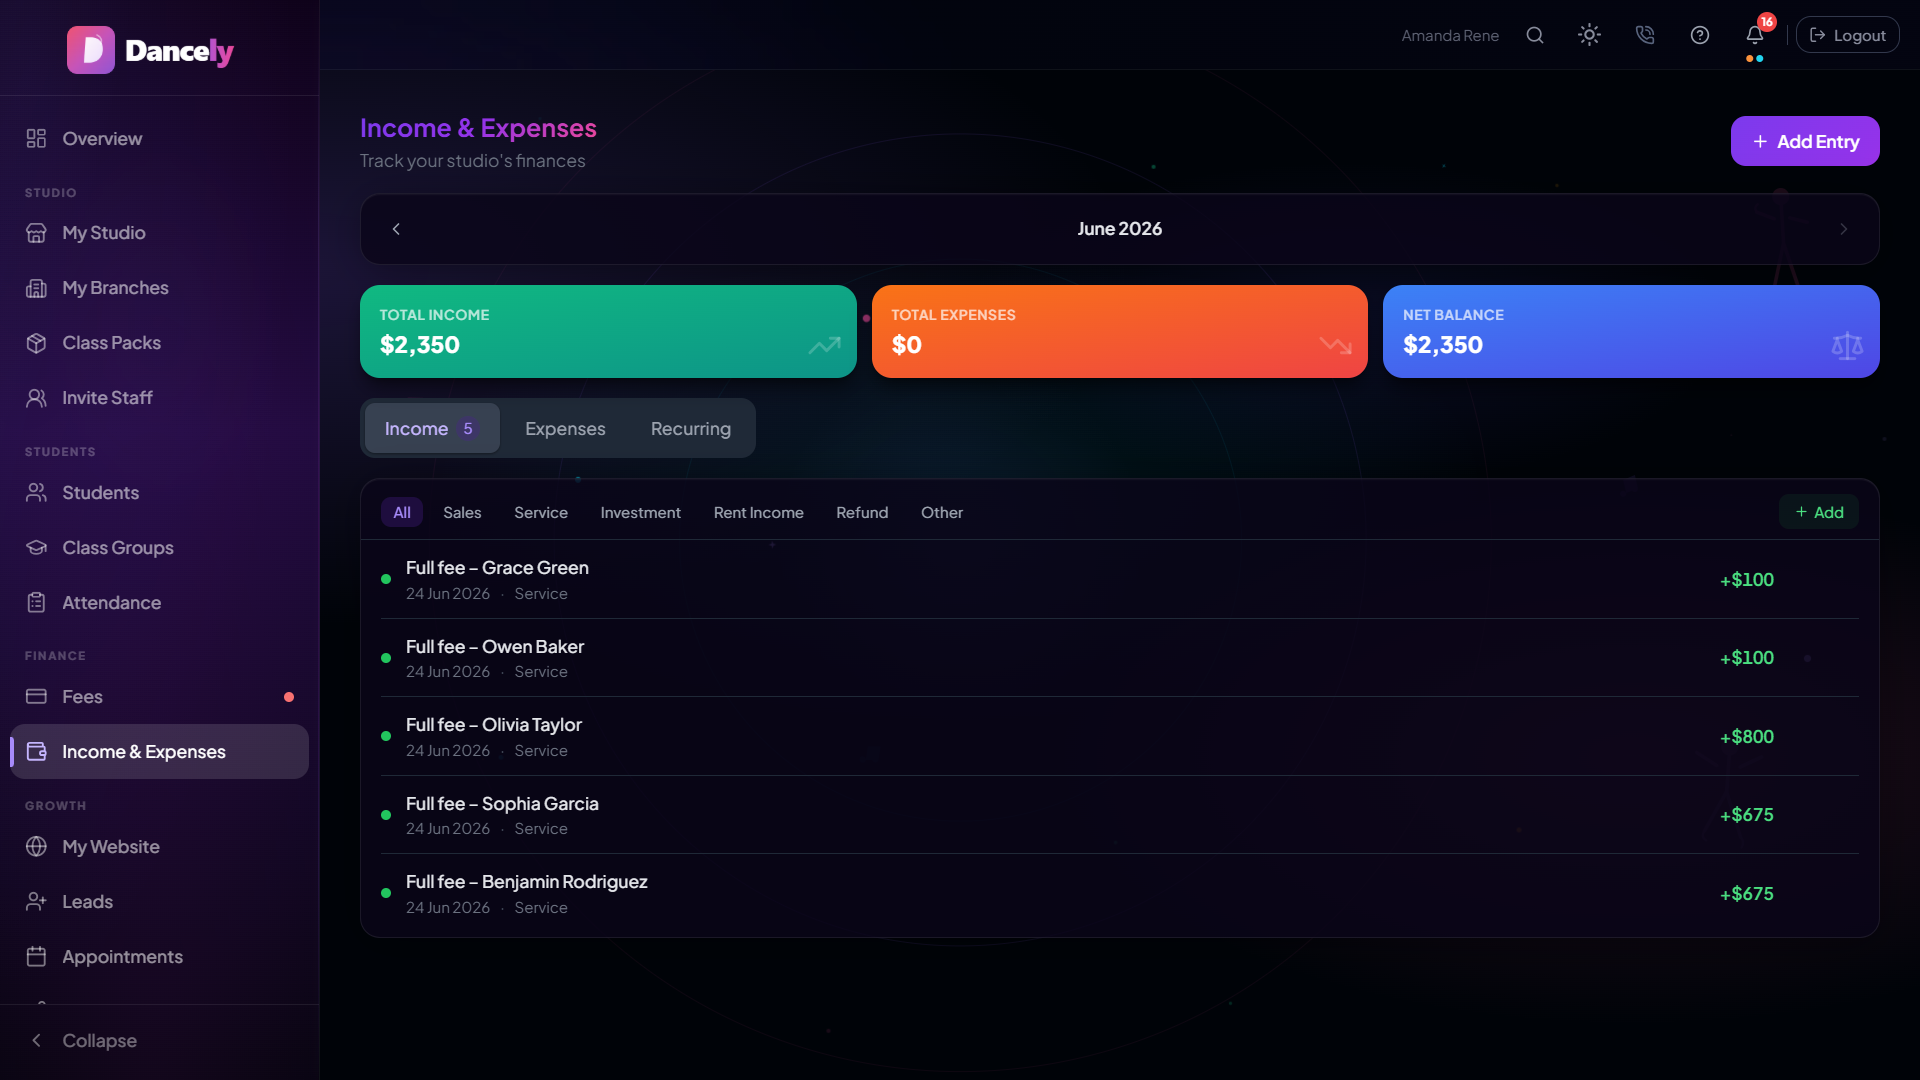1920x1080 pixels.
Task: Switch to the Expenses tab
Action: [x=565, y=428]
